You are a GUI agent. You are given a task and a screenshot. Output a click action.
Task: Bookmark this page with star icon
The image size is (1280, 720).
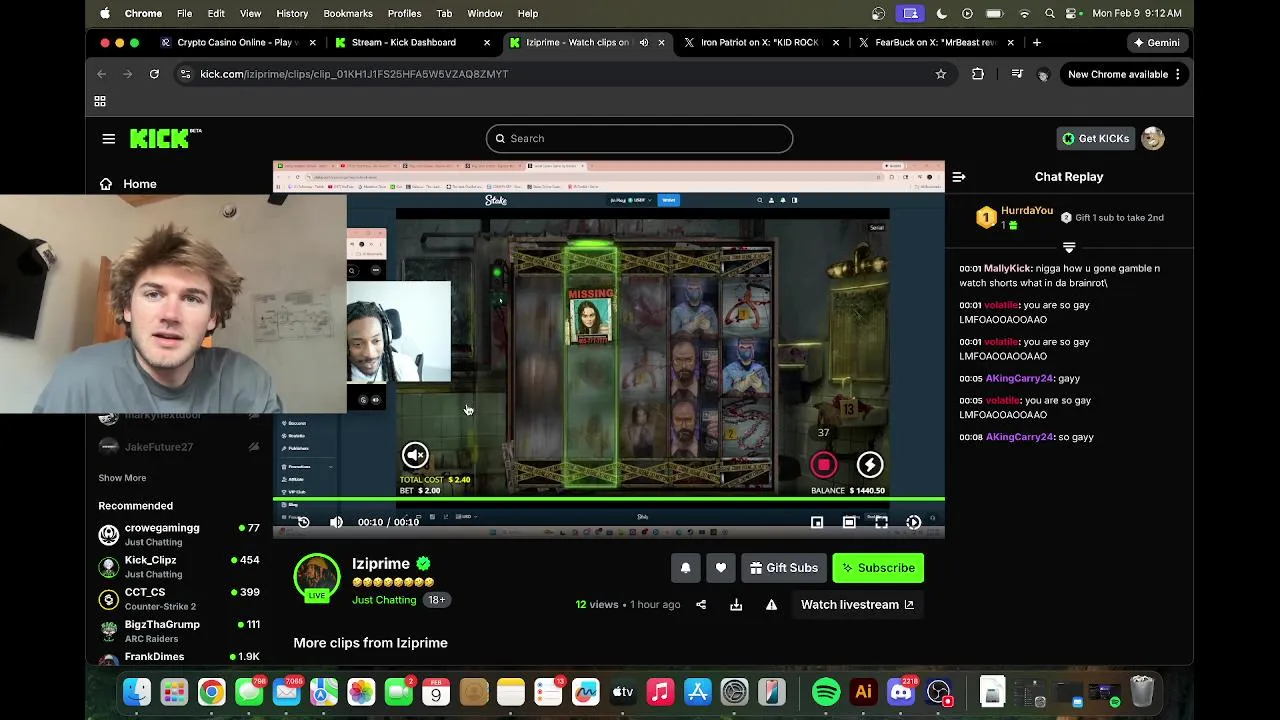pos(941,74)
